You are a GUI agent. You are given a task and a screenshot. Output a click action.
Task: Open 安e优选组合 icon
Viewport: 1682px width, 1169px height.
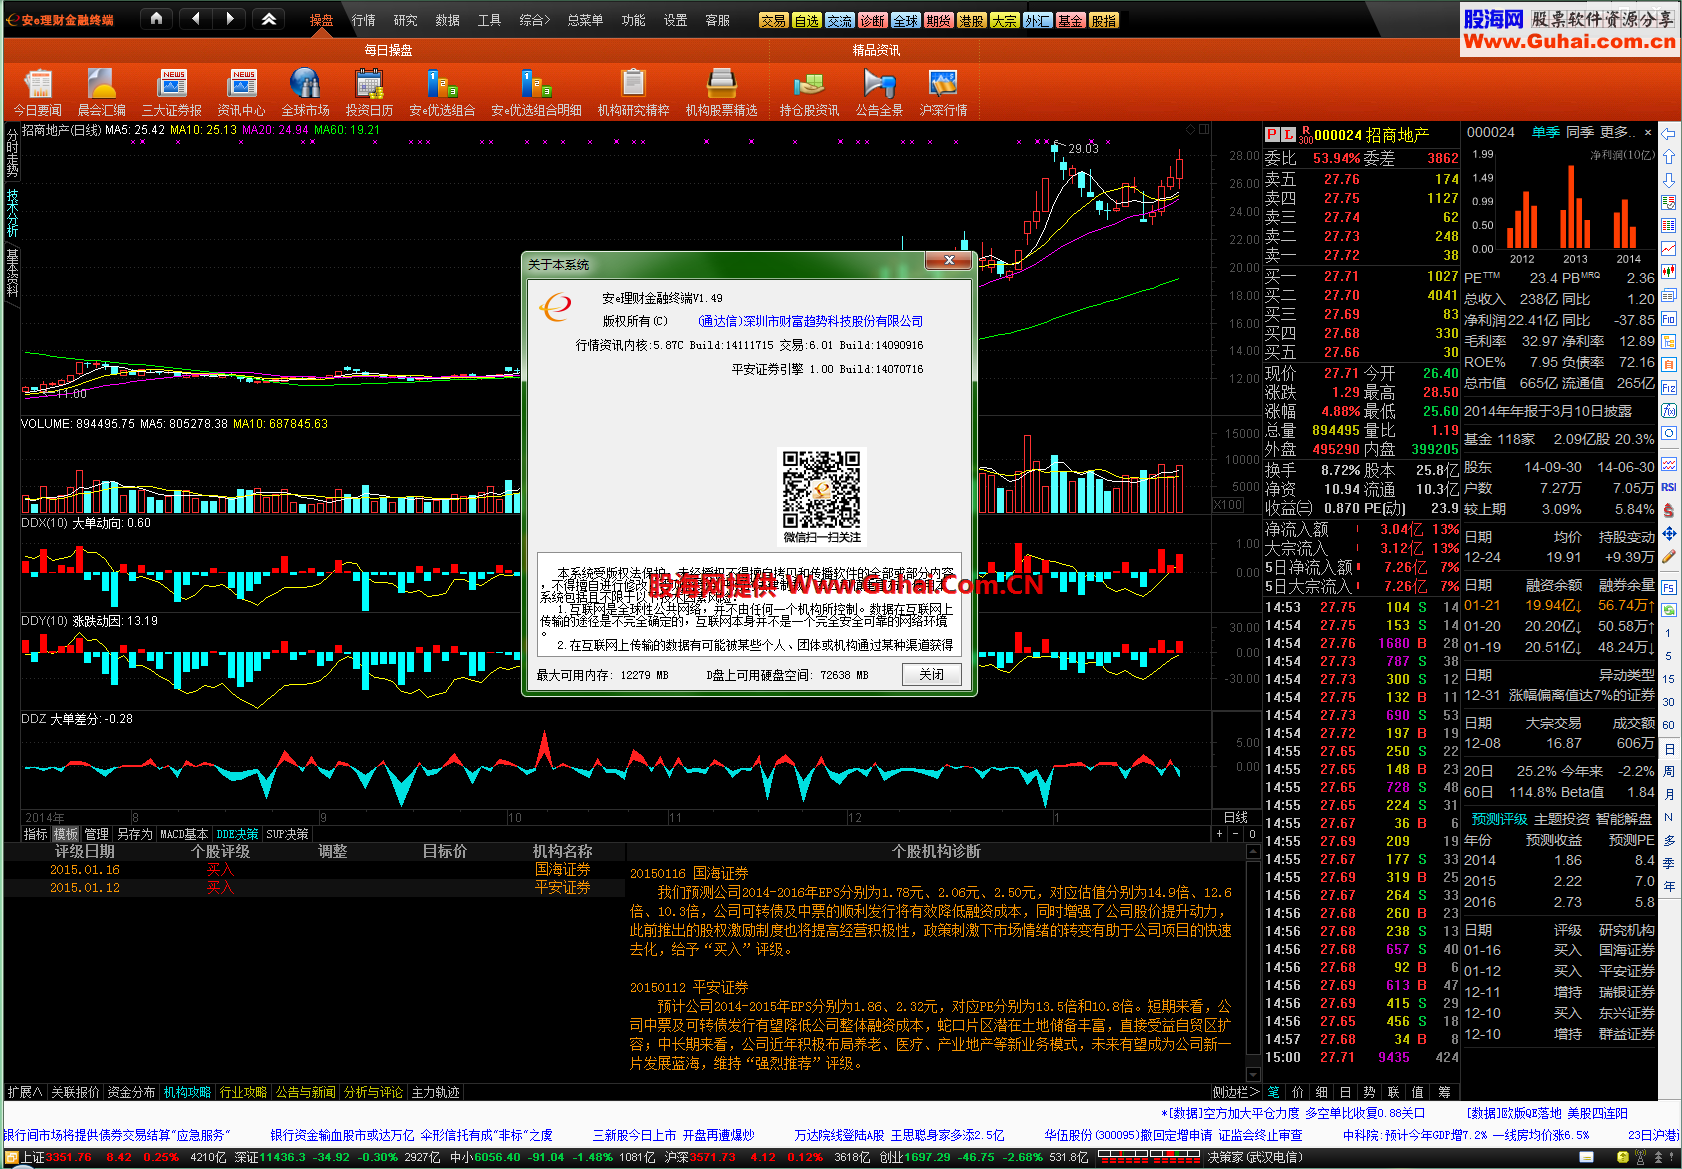click(442, 92)
